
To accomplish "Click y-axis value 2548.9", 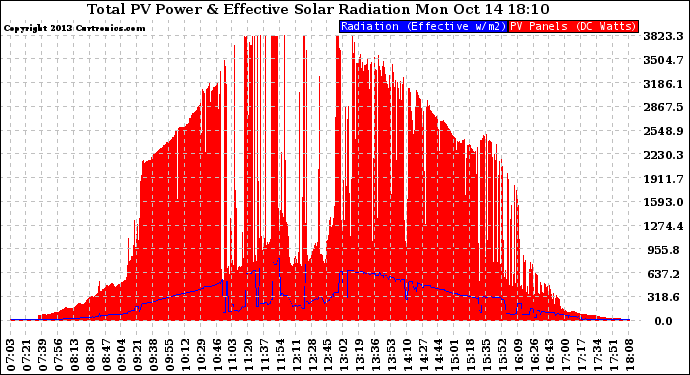I will point(663,131).
